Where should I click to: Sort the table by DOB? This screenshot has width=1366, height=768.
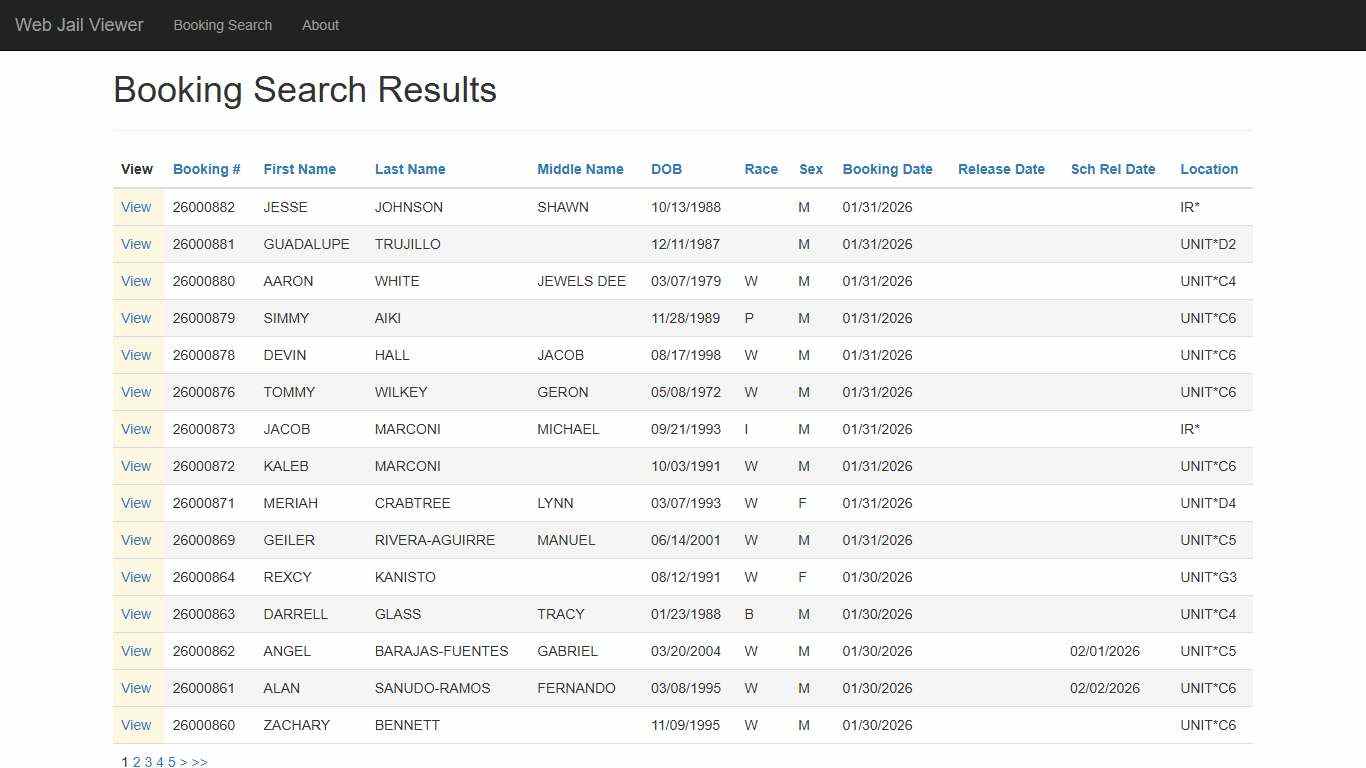[x=666, y=169]
